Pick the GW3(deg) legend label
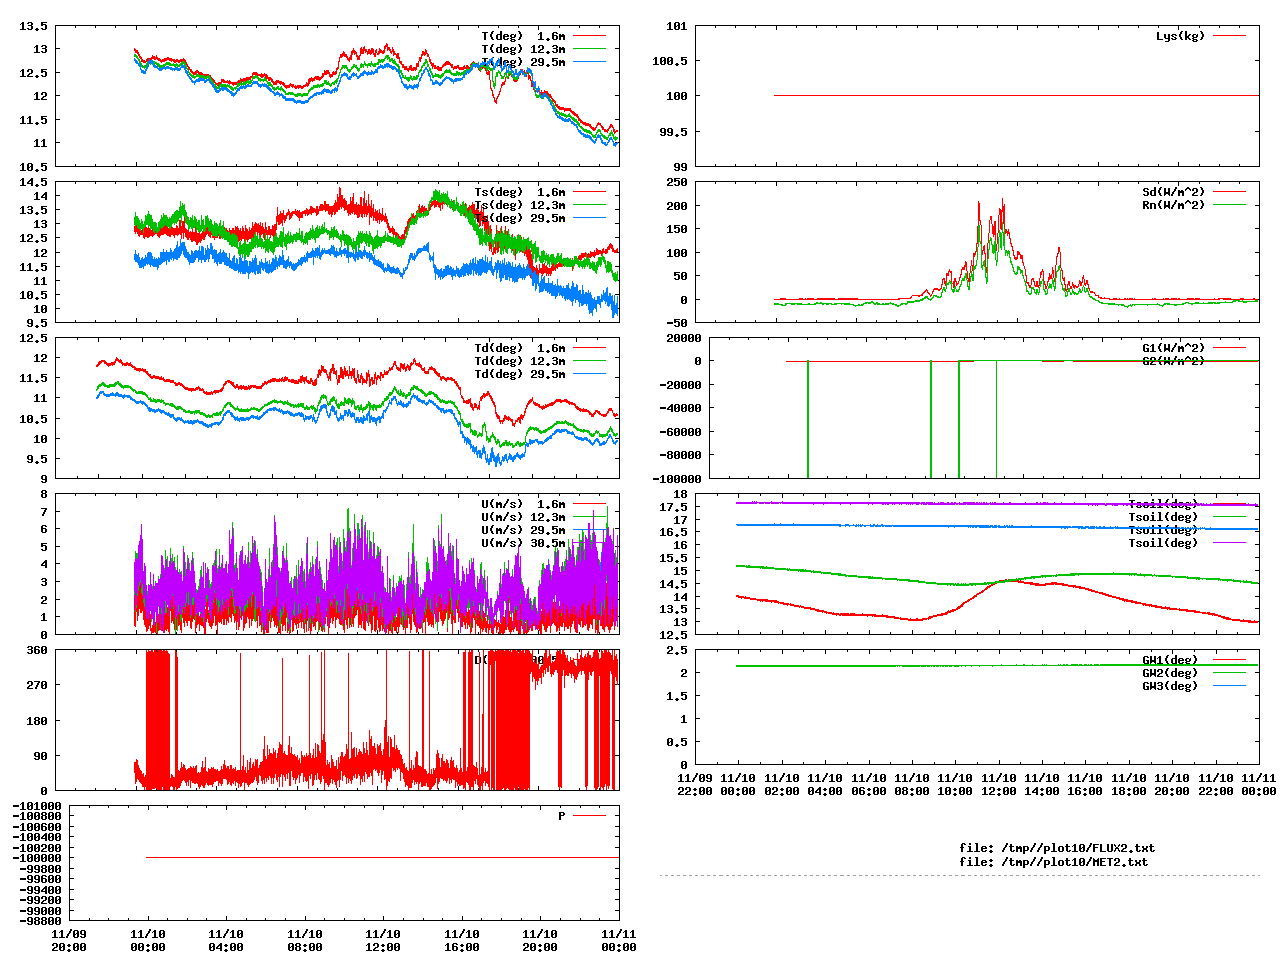The image size is (1280, 960). tap(1170, 686)
